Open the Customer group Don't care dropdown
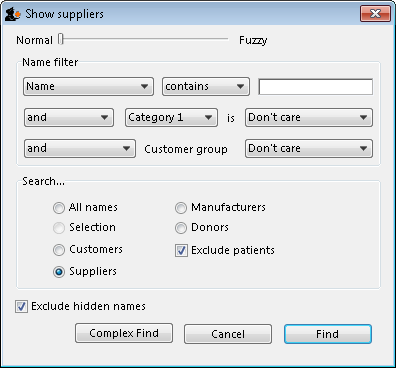The width and height of the screenshot is (396, 368). point(309,148)
